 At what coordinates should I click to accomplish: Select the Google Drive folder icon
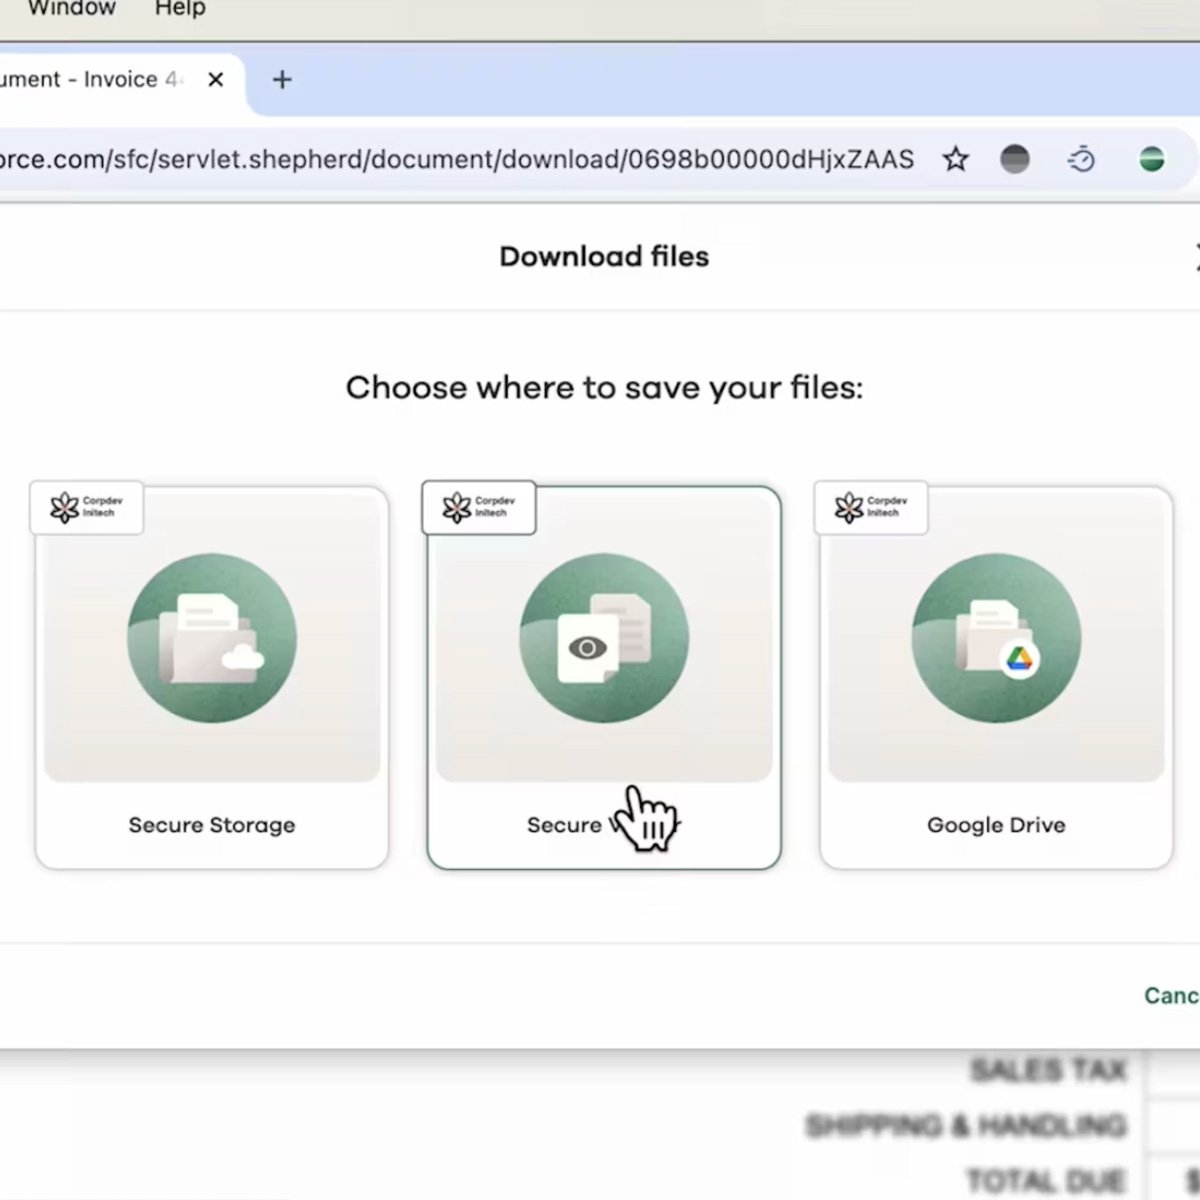(996, 638)
